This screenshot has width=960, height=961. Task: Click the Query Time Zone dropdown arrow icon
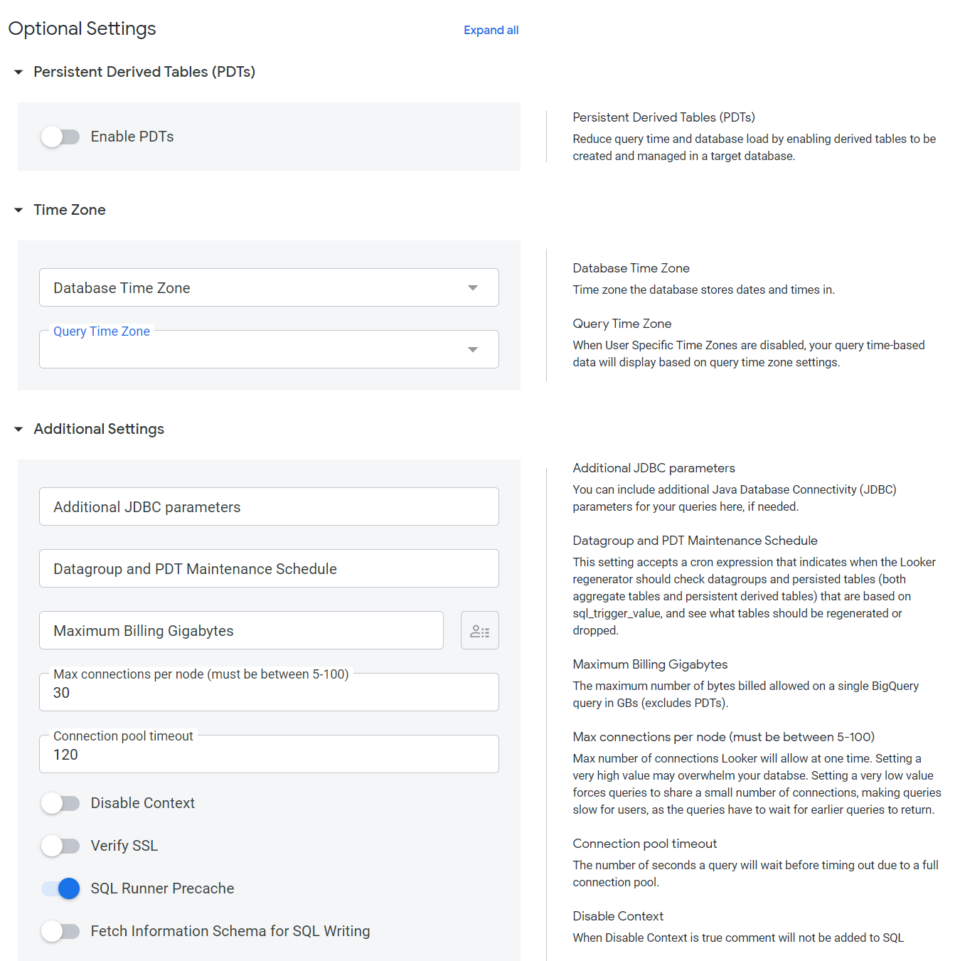(x=473, y=349)
